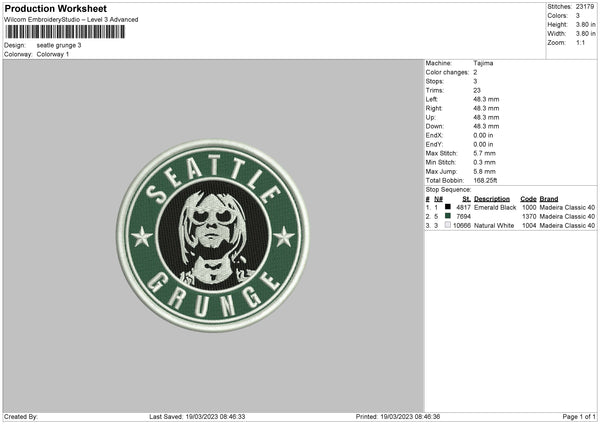Select the 'Natural White' description cell
Viewport: 600px width, 424px height.
coord(494,226)
